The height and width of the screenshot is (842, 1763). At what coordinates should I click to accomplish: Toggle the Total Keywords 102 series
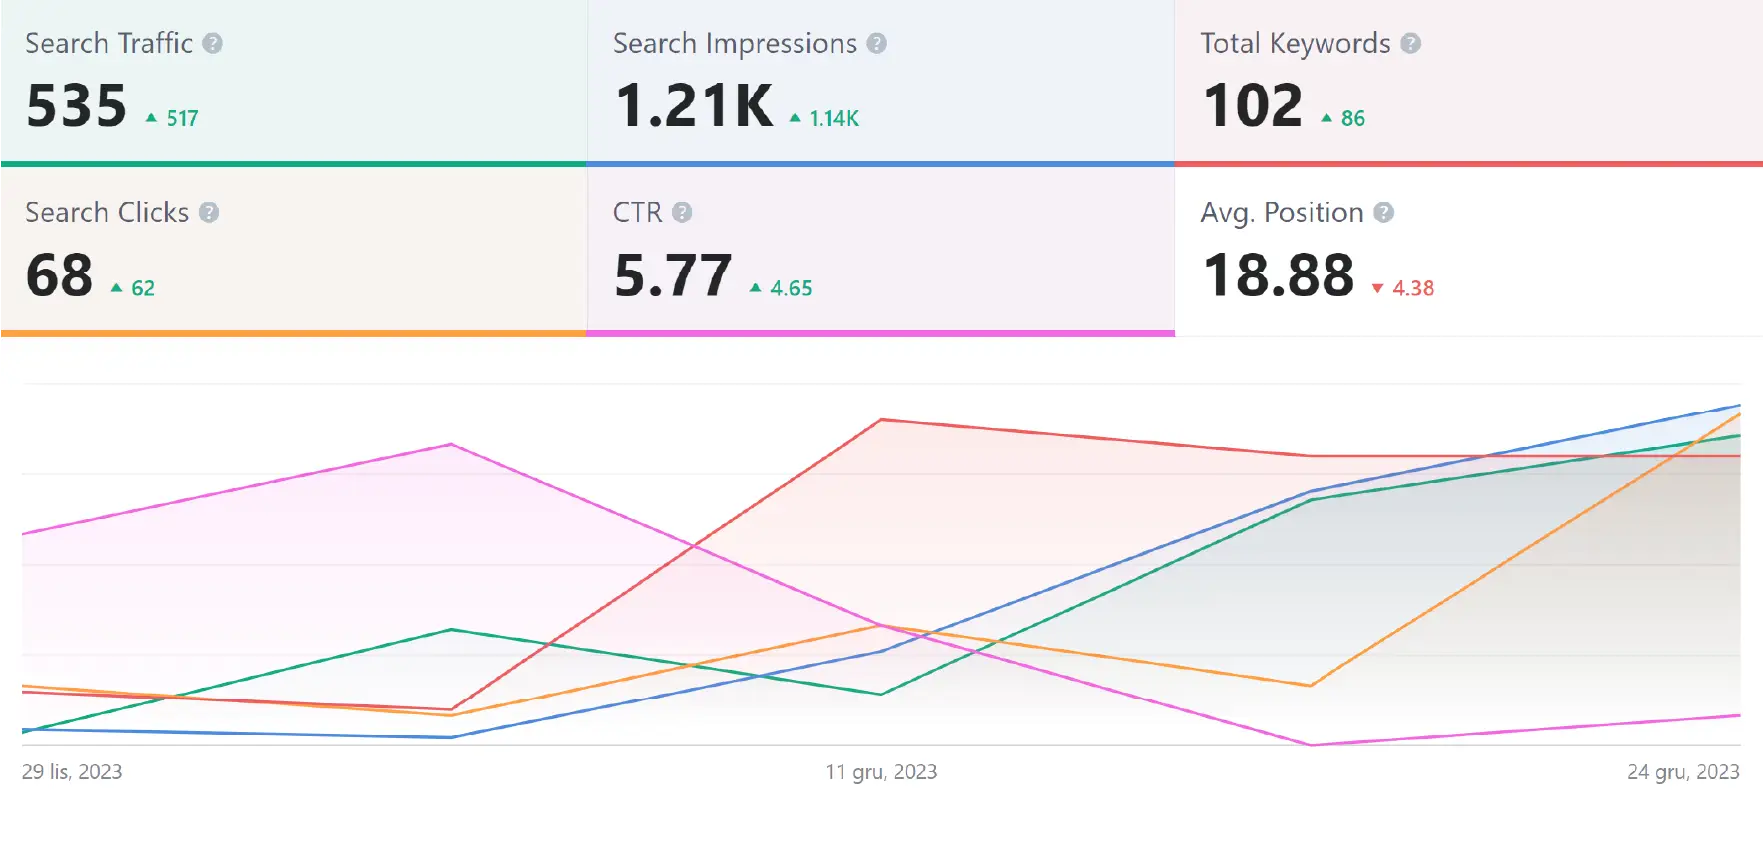(1252, 106)
